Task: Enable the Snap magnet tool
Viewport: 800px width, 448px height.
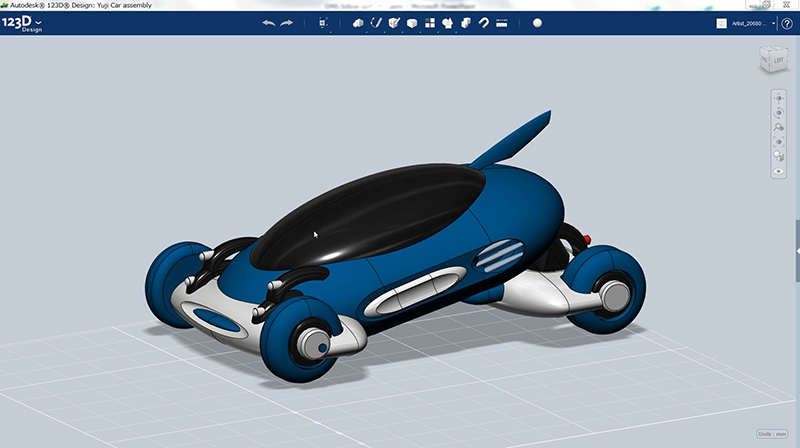Action: tap(483, 23)
